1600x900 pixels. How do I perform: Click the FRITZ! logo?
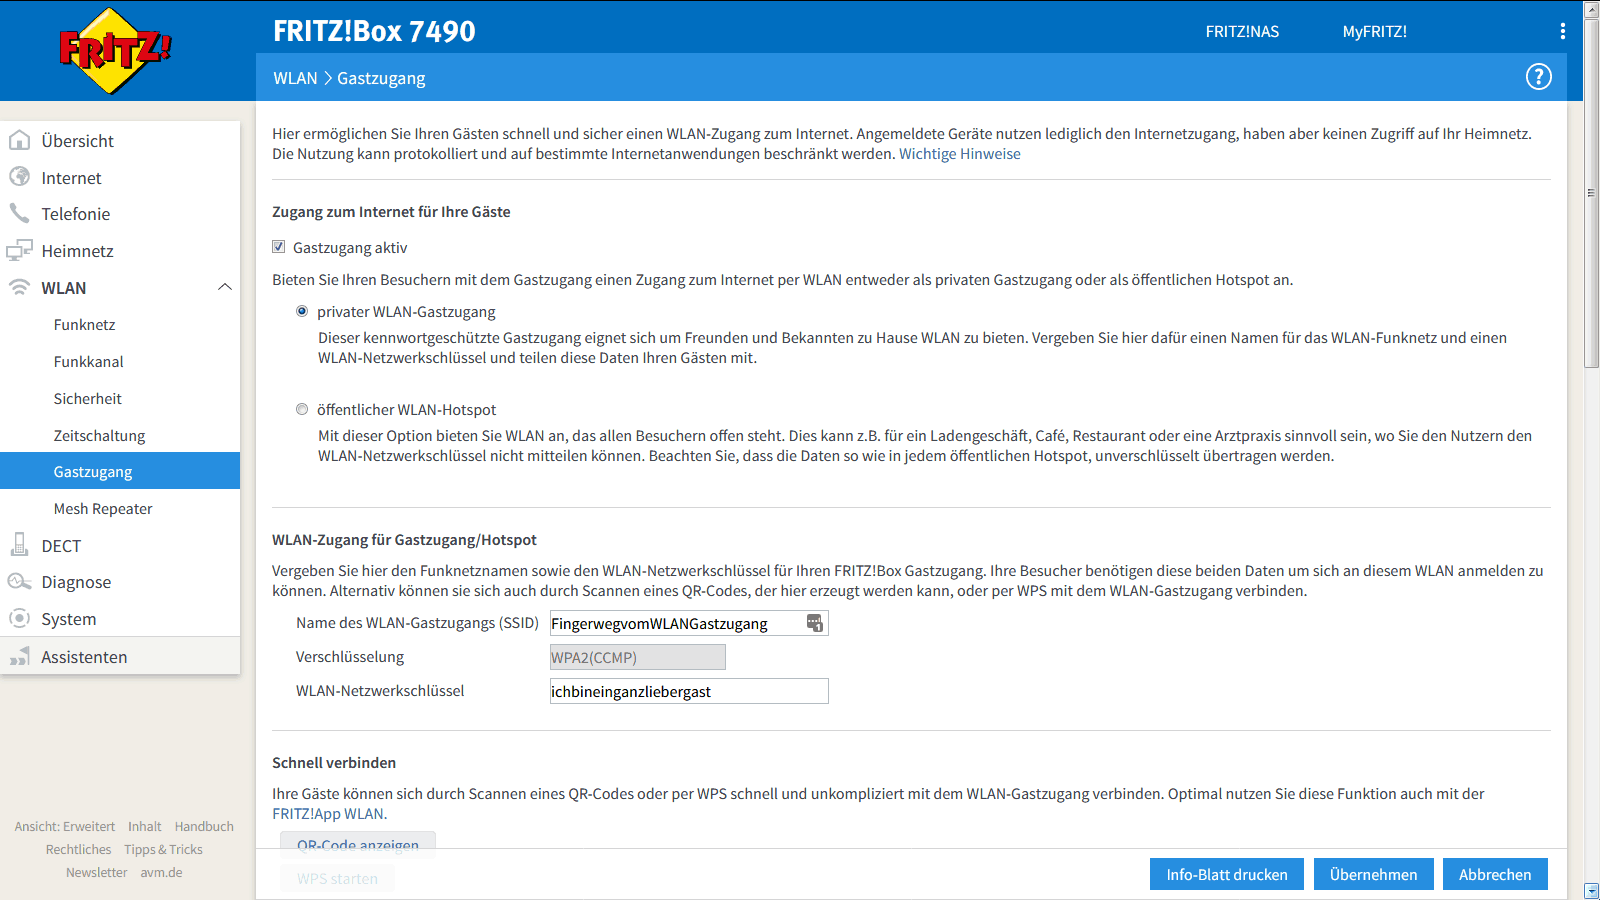coord(115,51)
